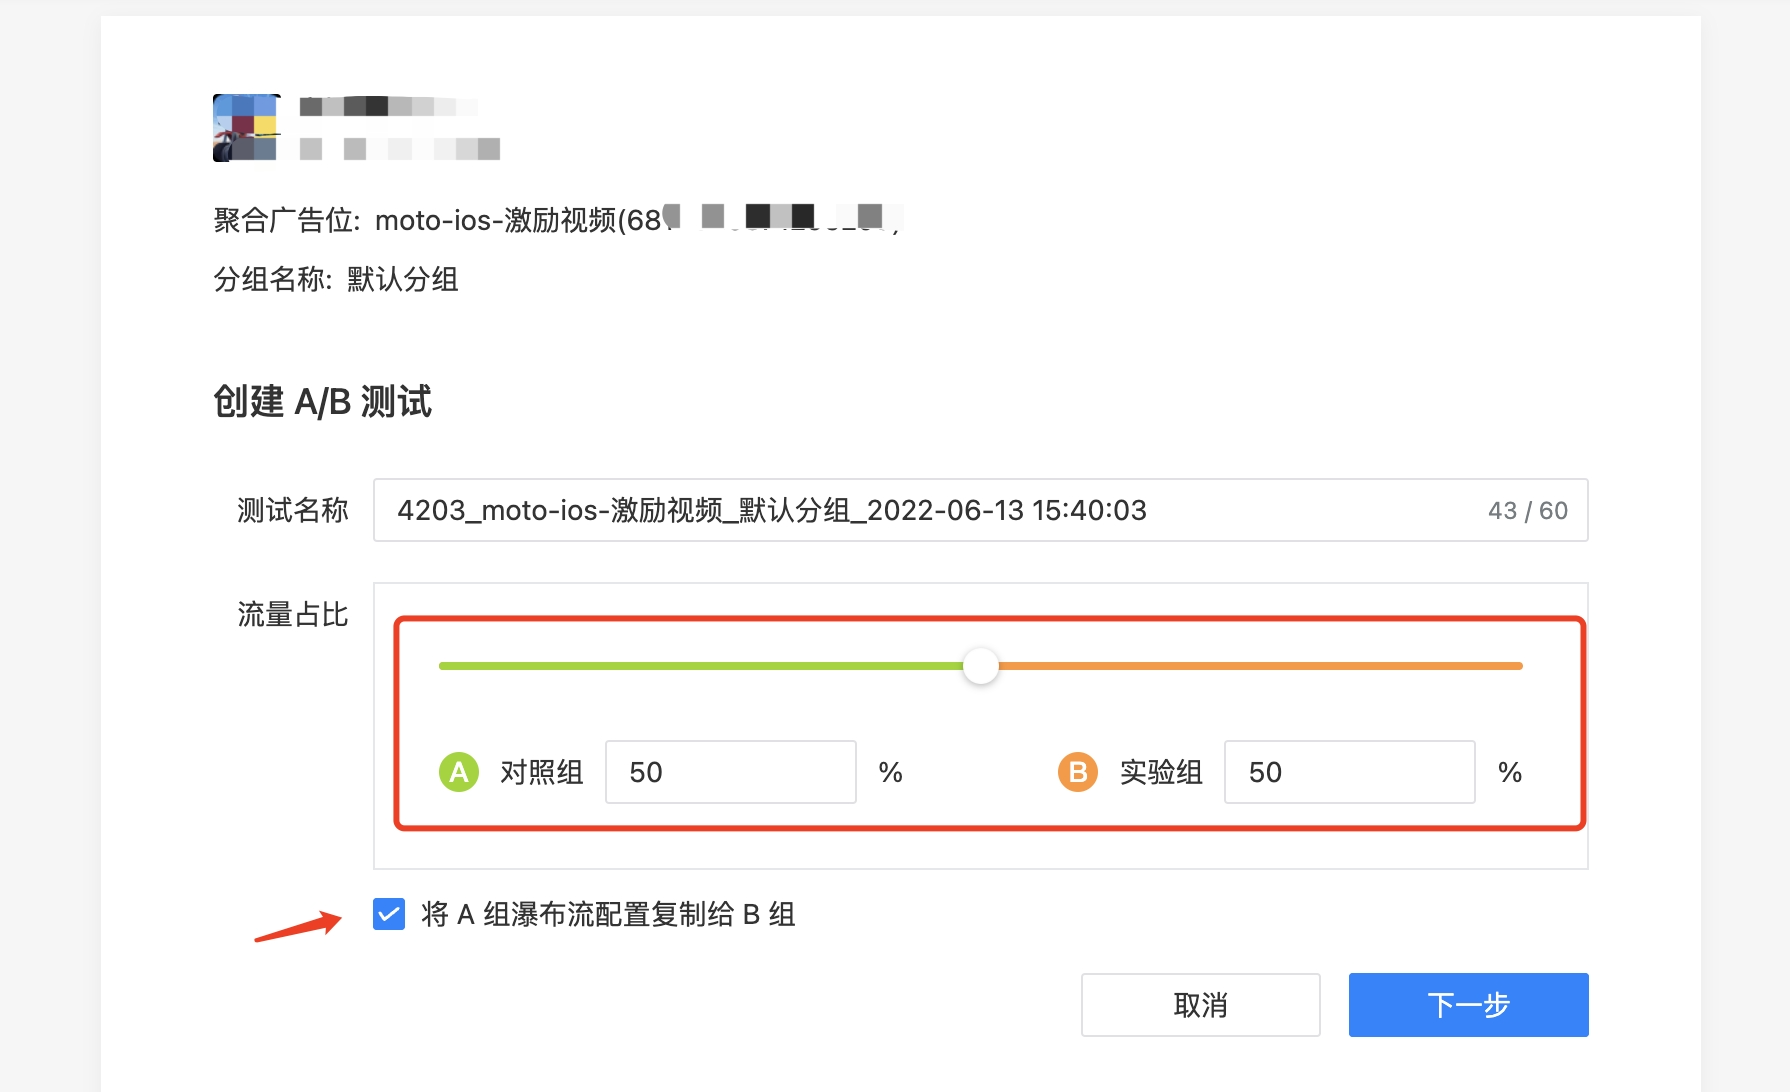Select the 测试名称 test name input field
This screenshot has width=1790, height=1092.
pos(900,510)
